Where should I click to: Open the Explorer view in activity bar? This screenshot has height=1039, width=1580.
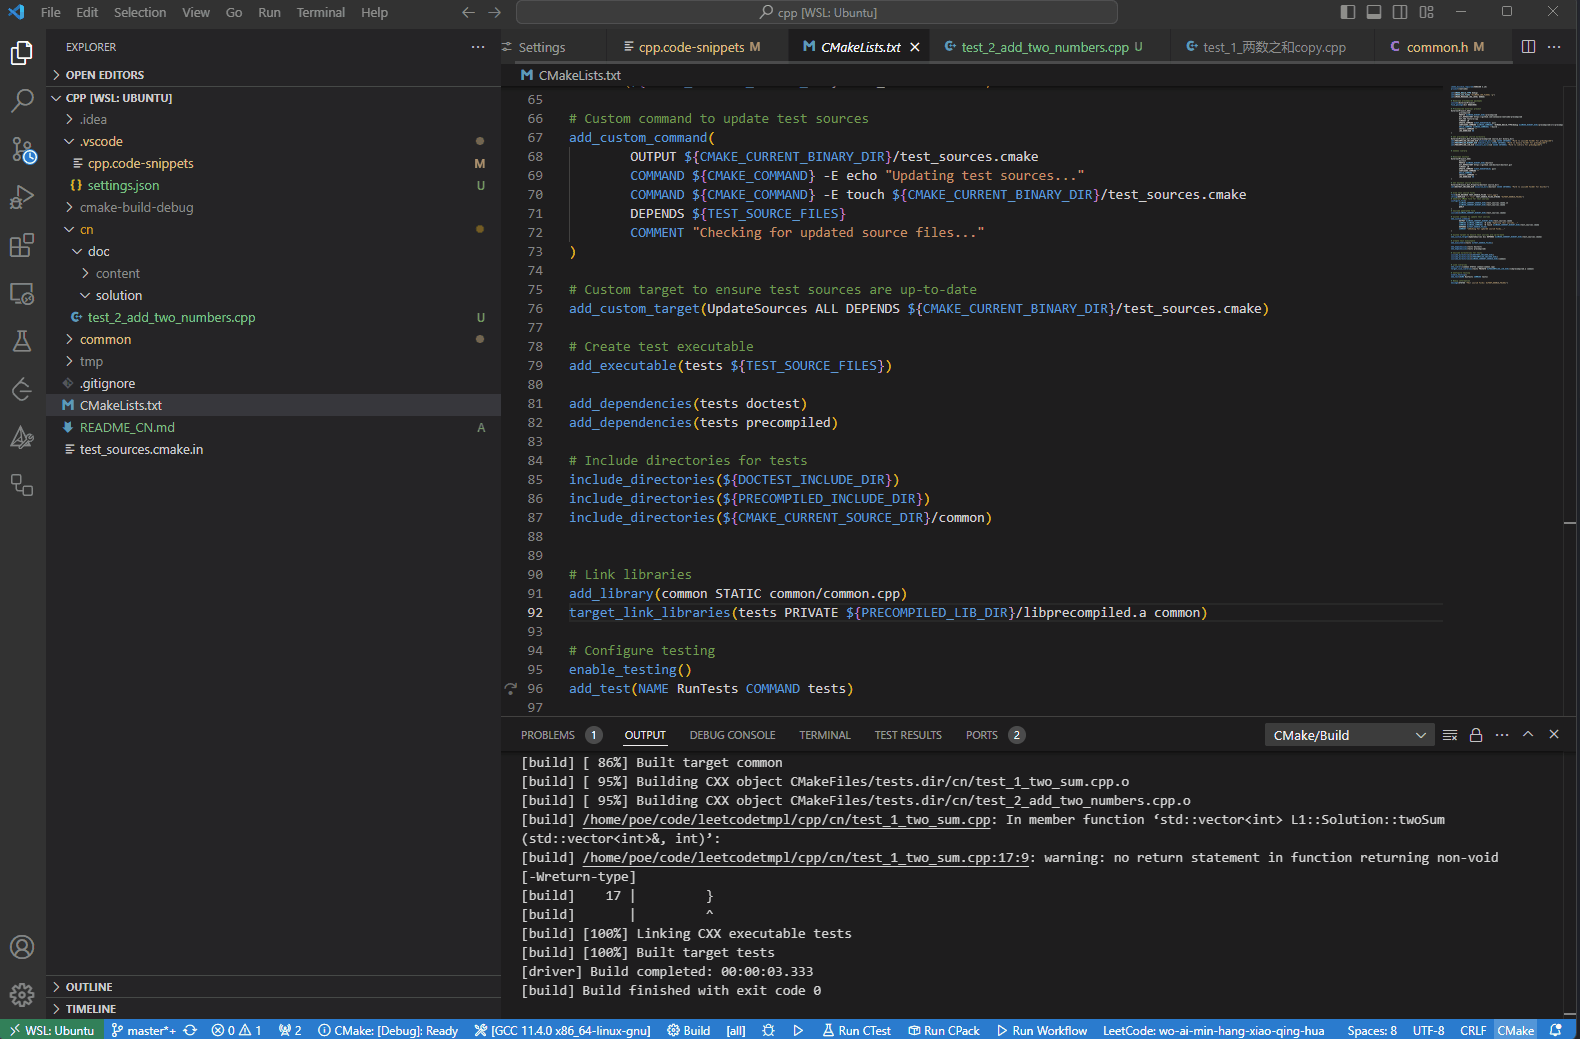tap(22, 52)
